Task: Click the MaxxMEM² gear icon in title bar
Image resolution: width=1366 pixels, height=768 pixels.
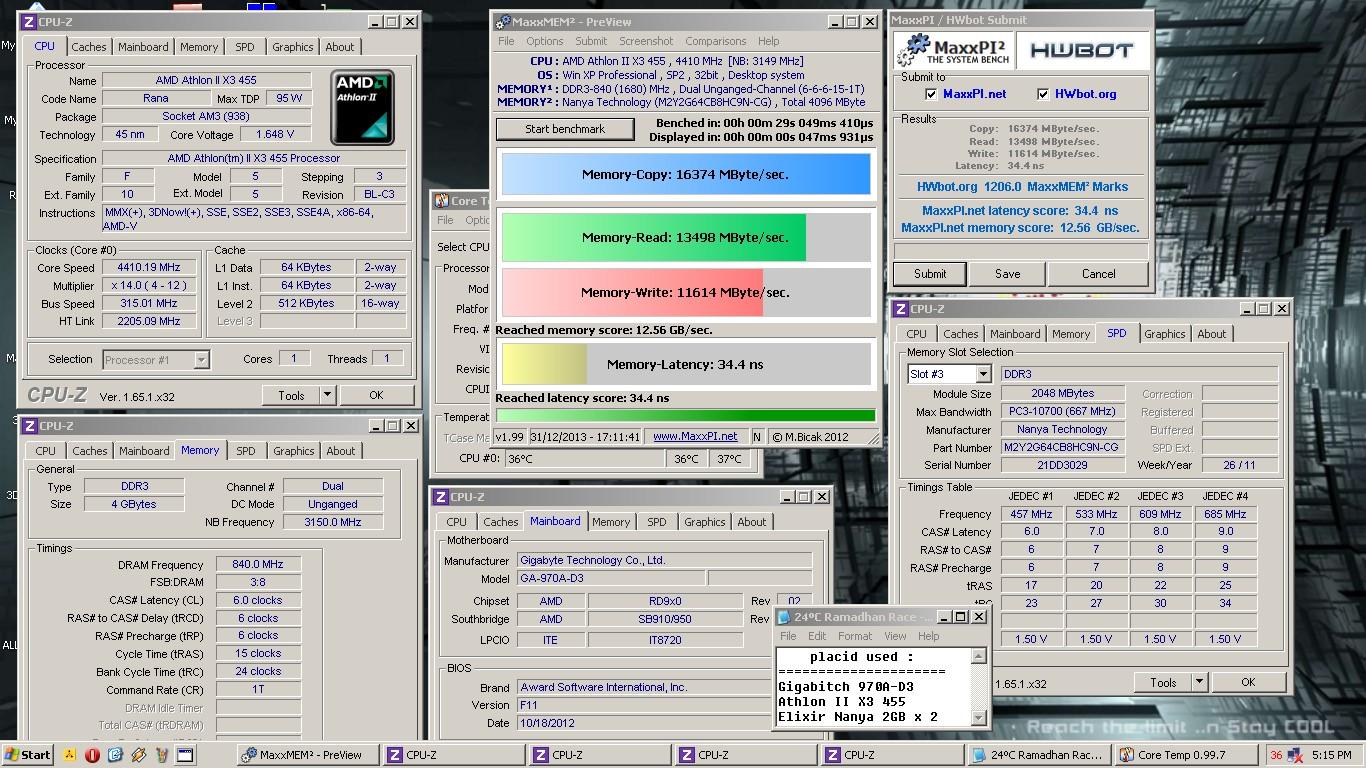Action: (503, 22)
